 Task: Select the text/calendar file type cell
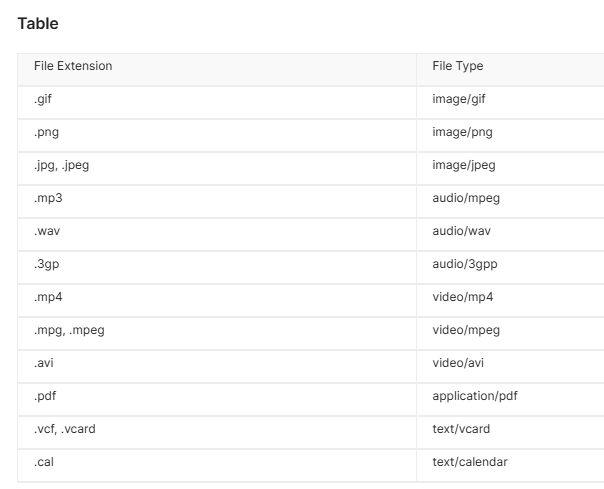click(x=469, y=462)
